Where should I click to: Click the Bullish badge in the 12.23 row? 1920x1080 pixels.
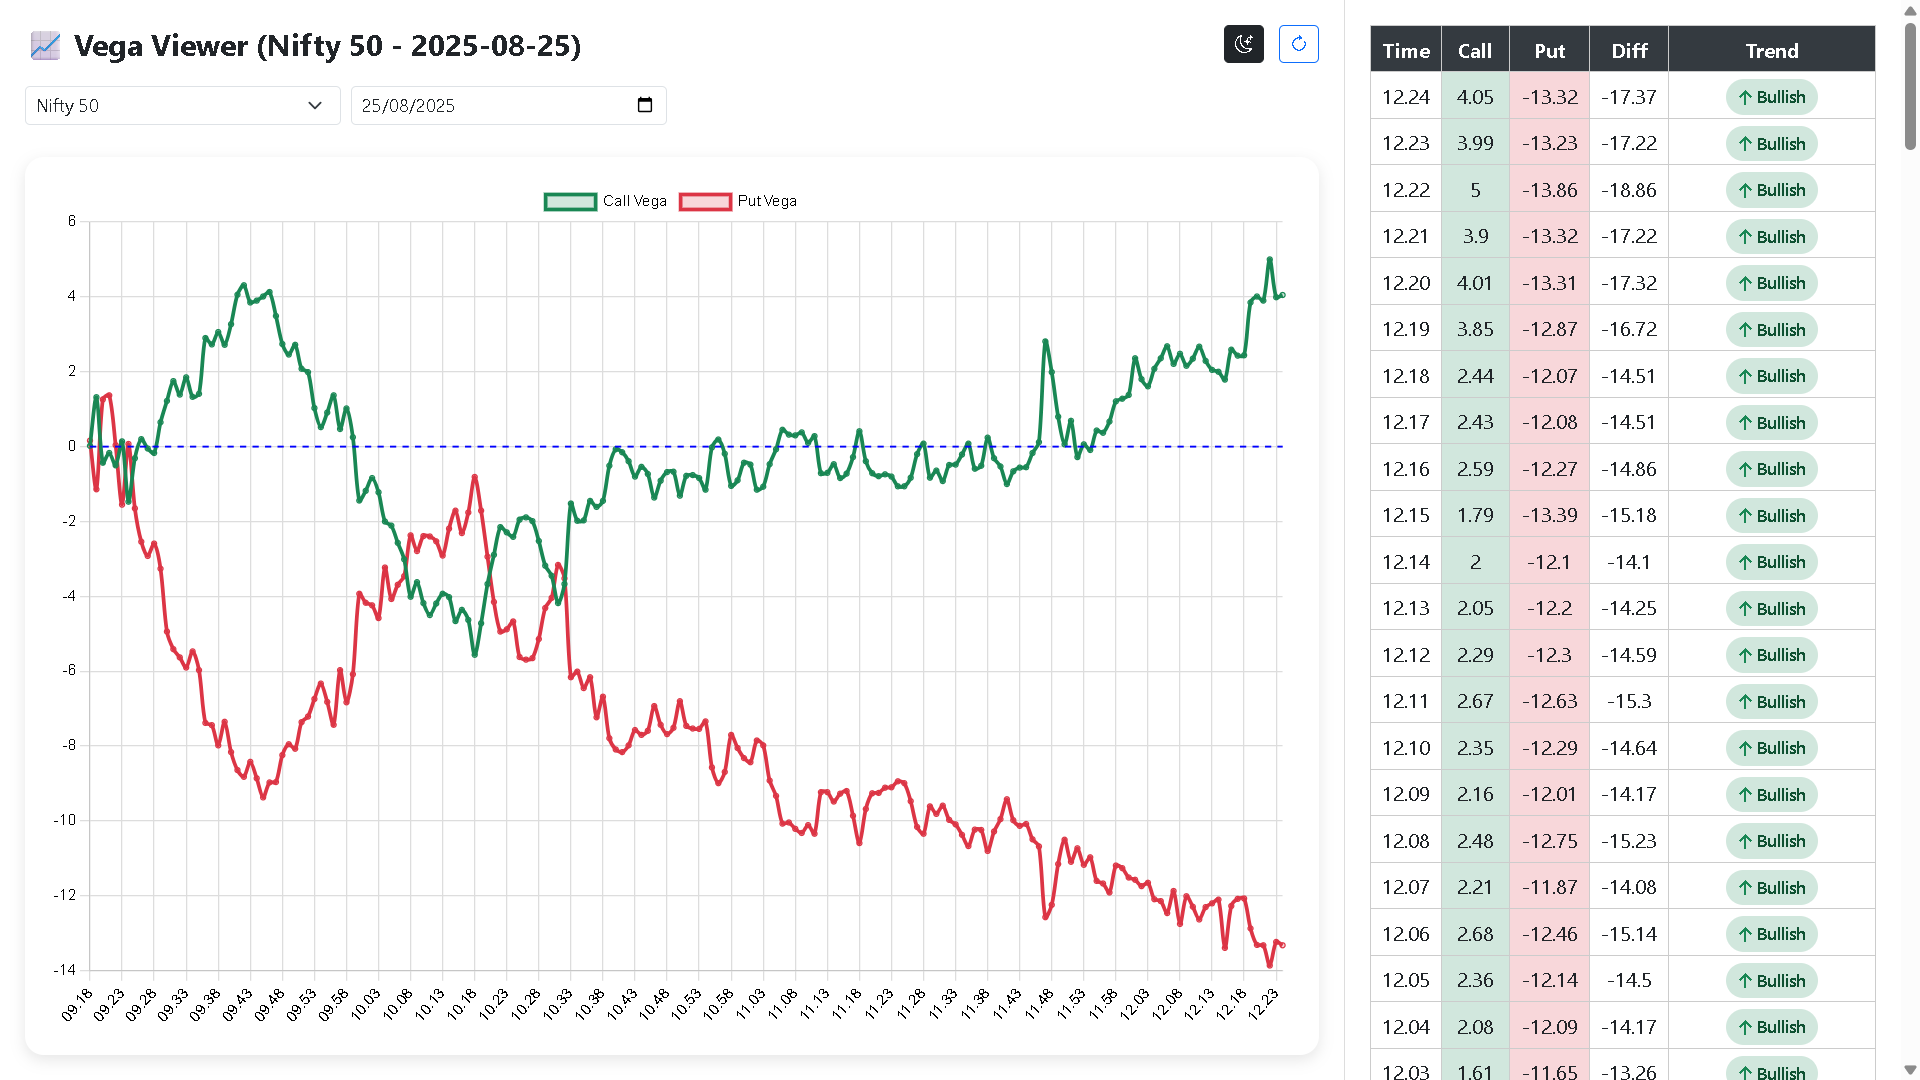point(1771,143)
